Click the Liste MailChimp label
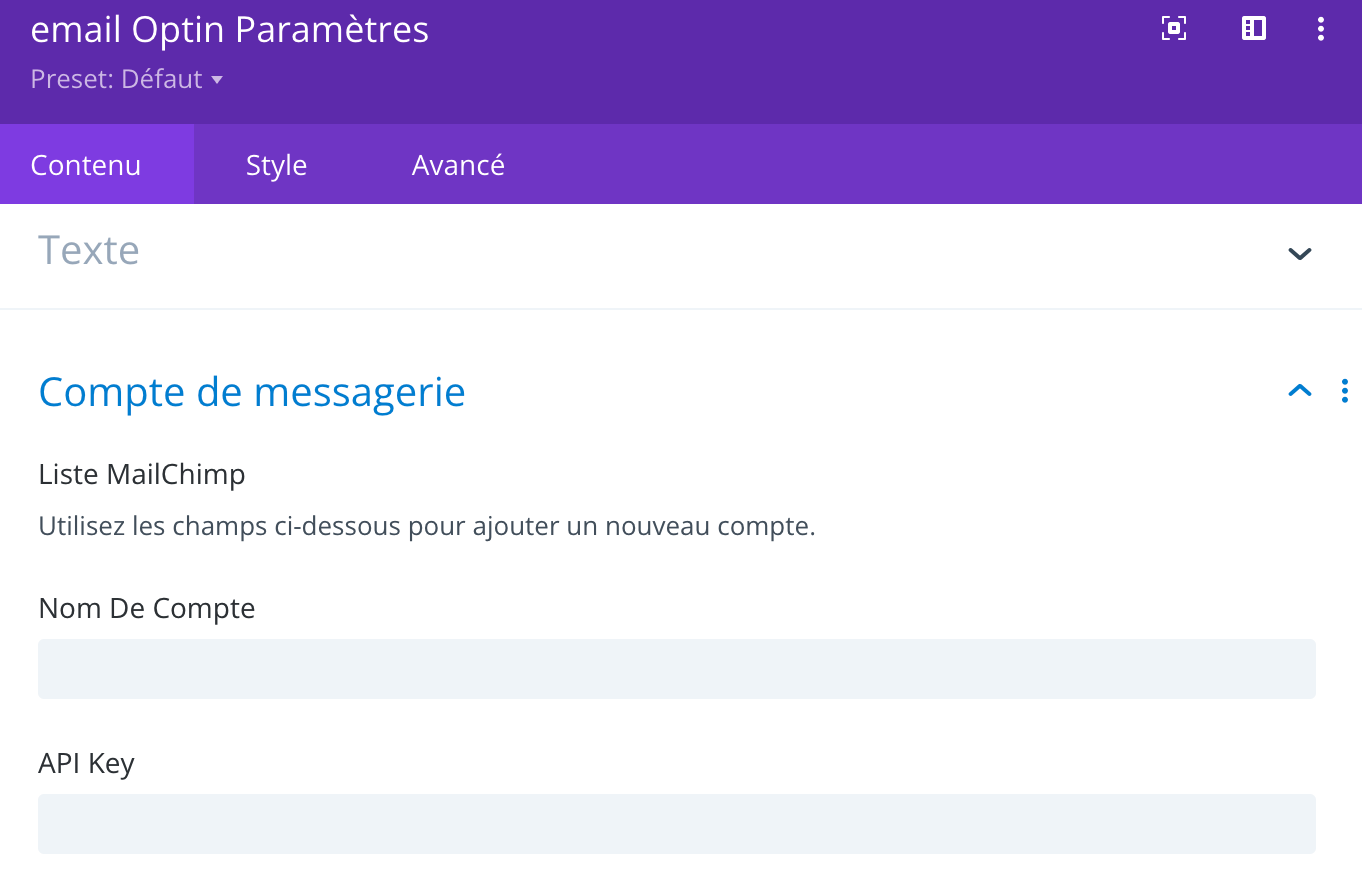The width and height of the screenshot is (1362, 886). click(x=142, y=474)
